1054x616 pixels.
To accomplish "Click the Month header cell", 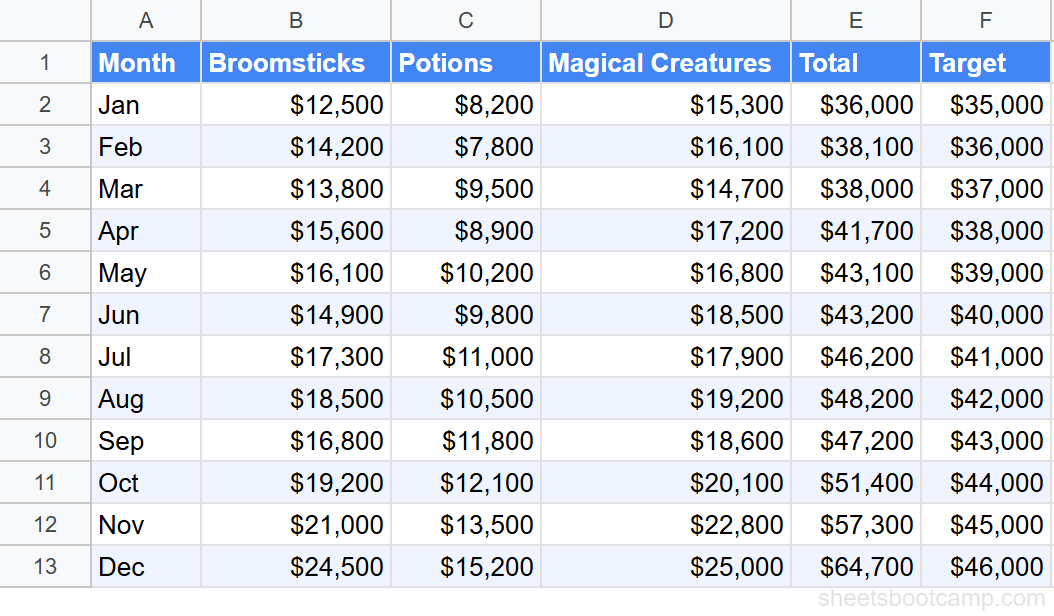I will (x=146, y=63).
